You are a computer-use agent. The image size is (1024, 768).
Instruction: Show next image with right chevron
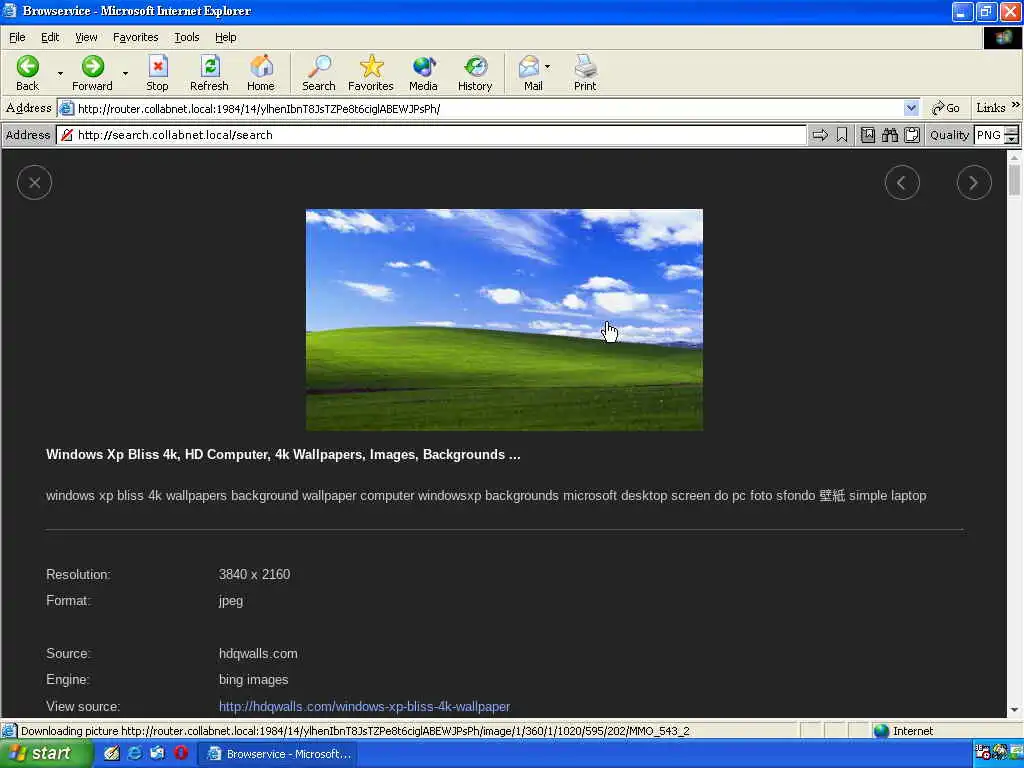974,183
